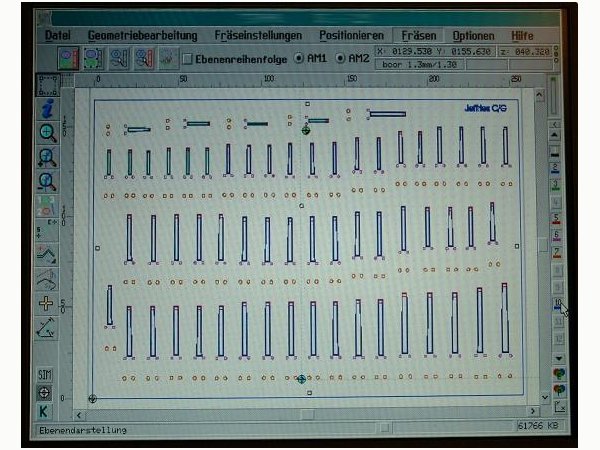This screenshot has width=600, height=450.
Task: Select the AM2 radio button
Action: (339, 58)
